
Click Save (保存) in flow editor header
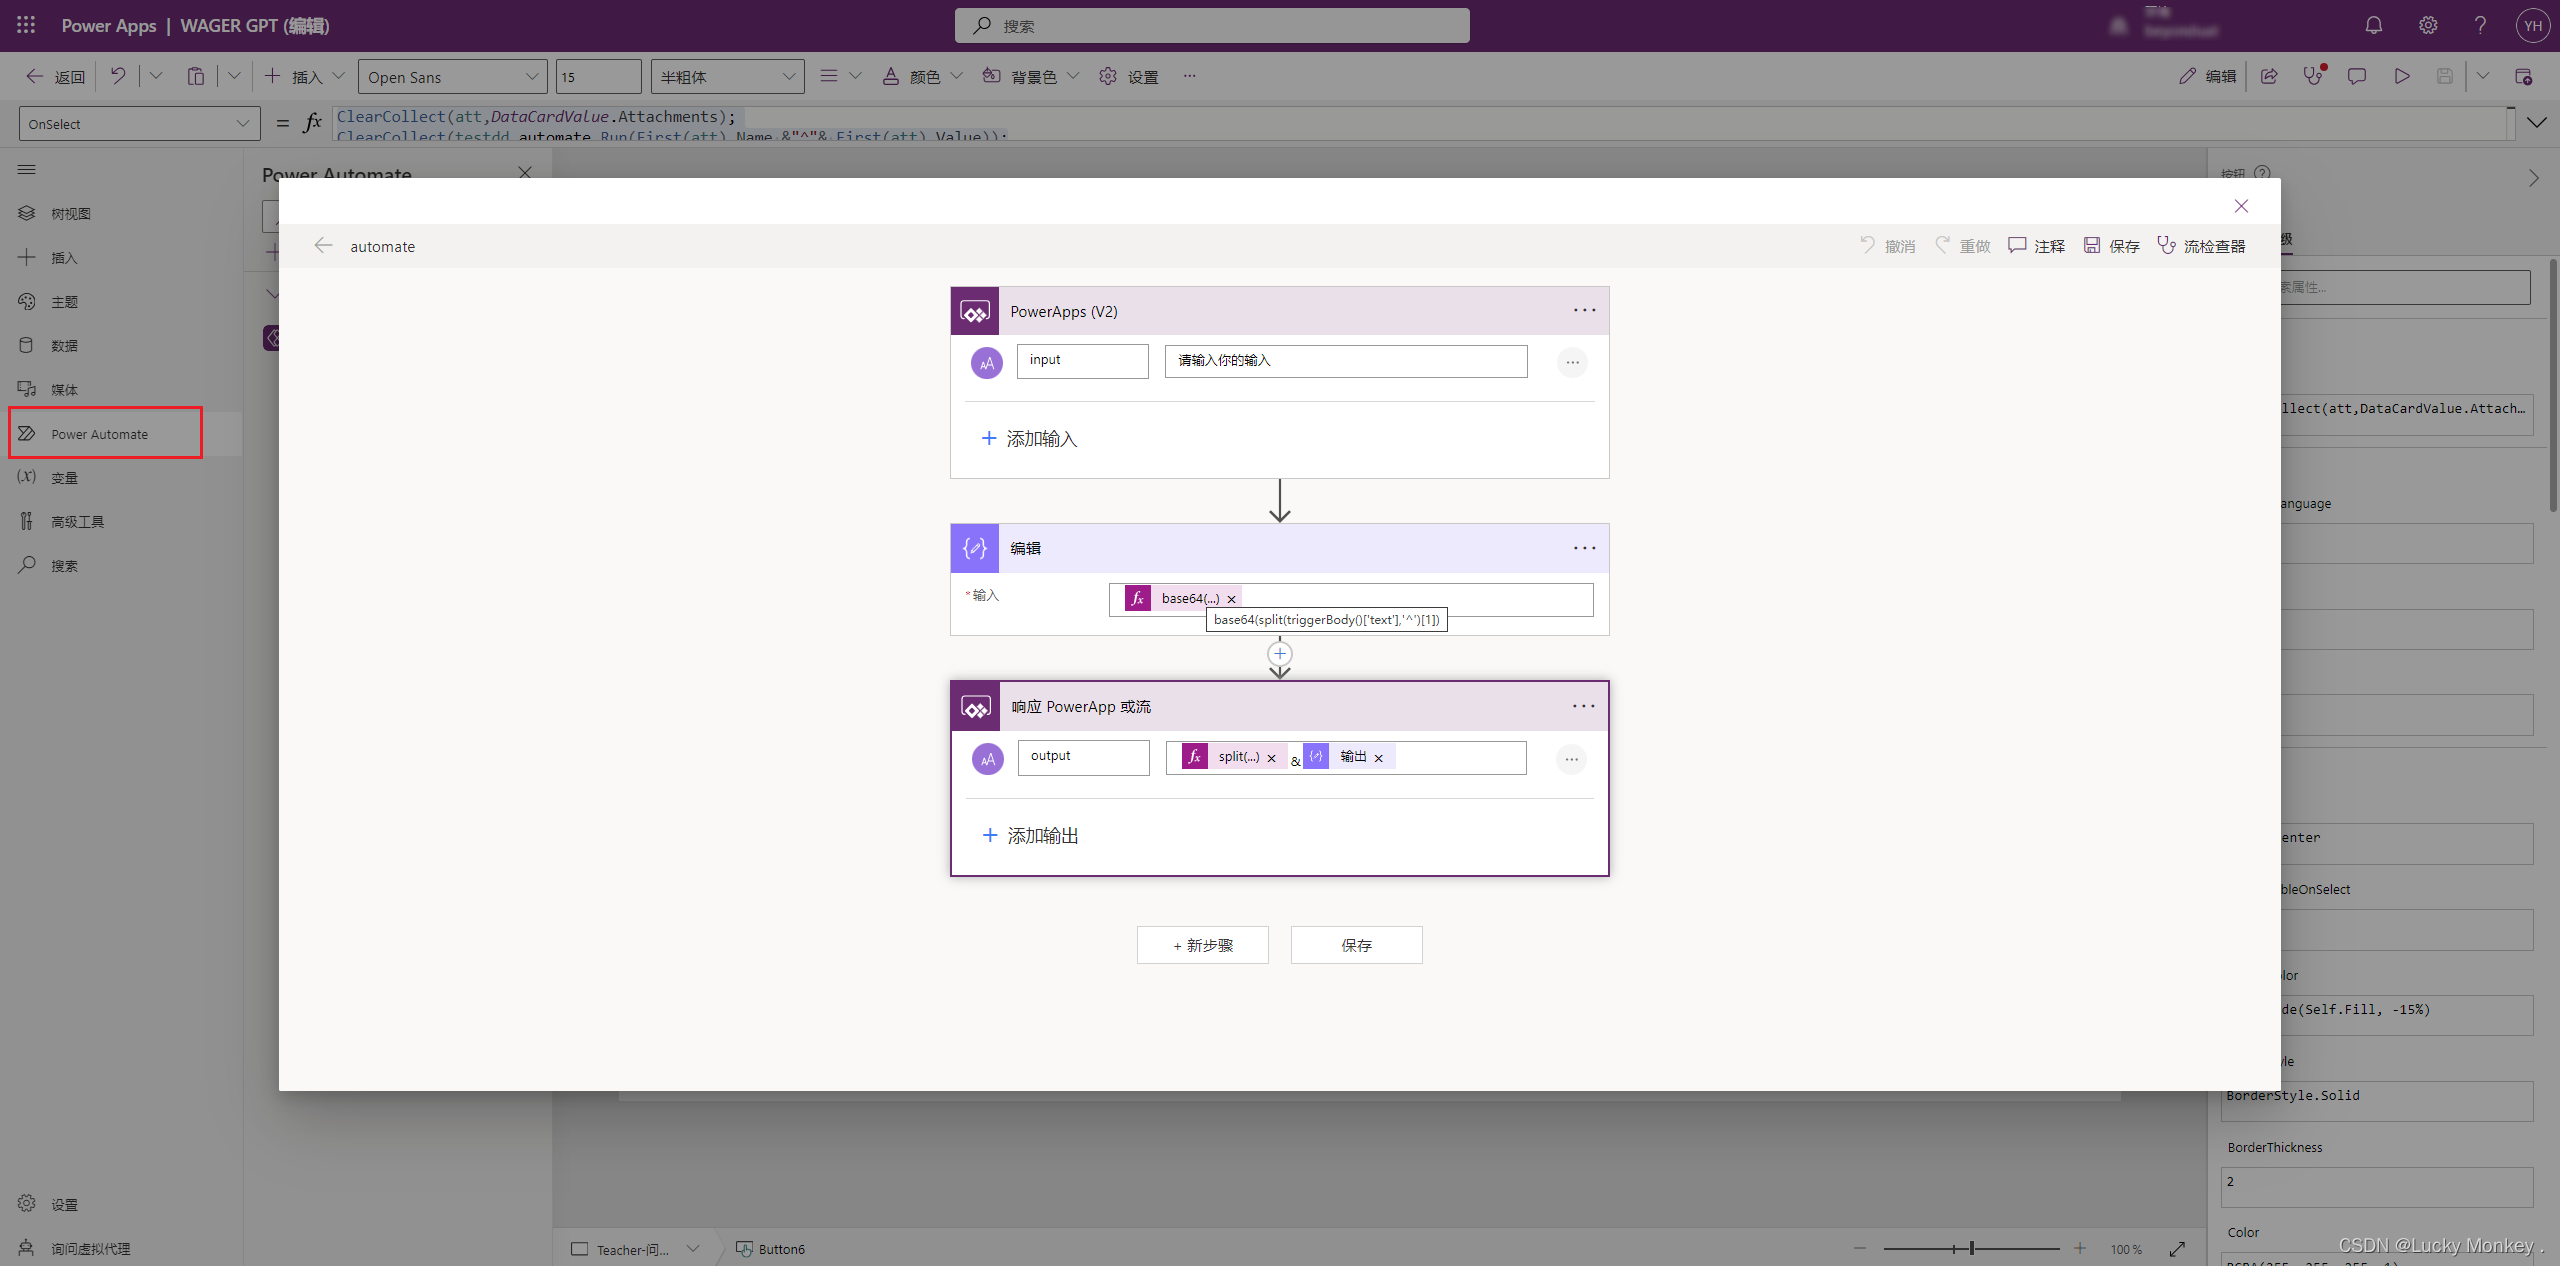pyautogui.click(x=2111, y=246)
